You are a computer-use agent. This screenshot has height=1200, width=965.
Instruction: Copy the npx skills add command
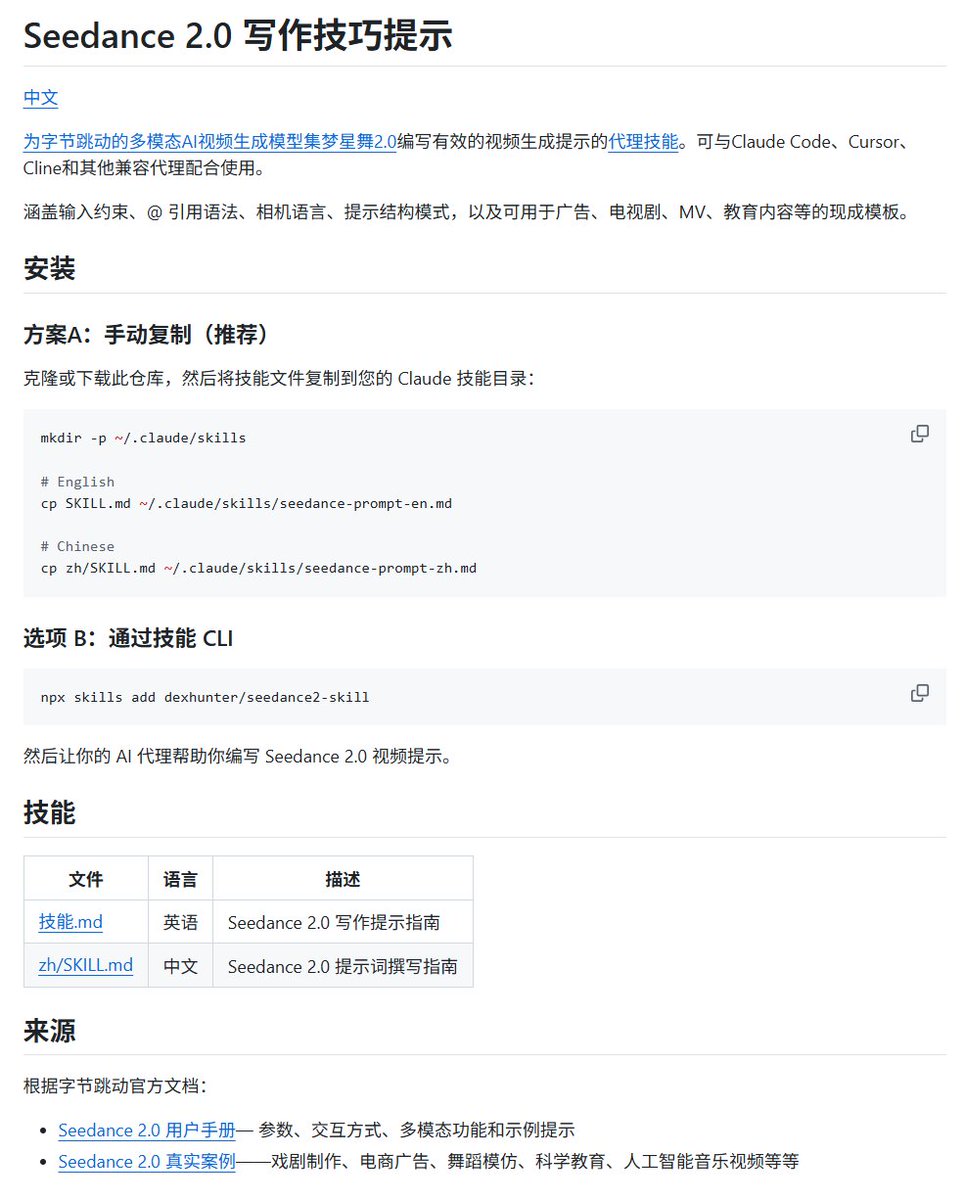click(919, 693)
